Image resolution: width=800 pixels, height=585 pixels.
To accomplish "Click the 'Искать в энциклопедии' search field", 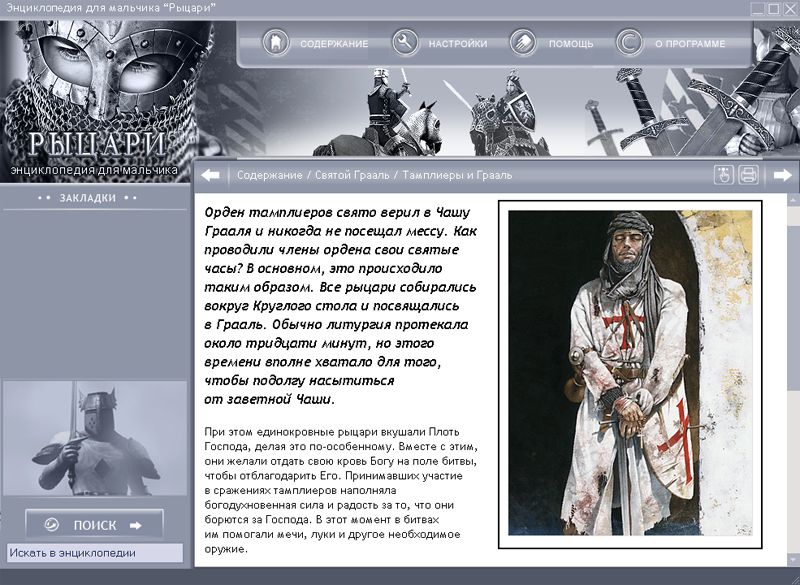I will pyautogui.click(x=95, y=553).
